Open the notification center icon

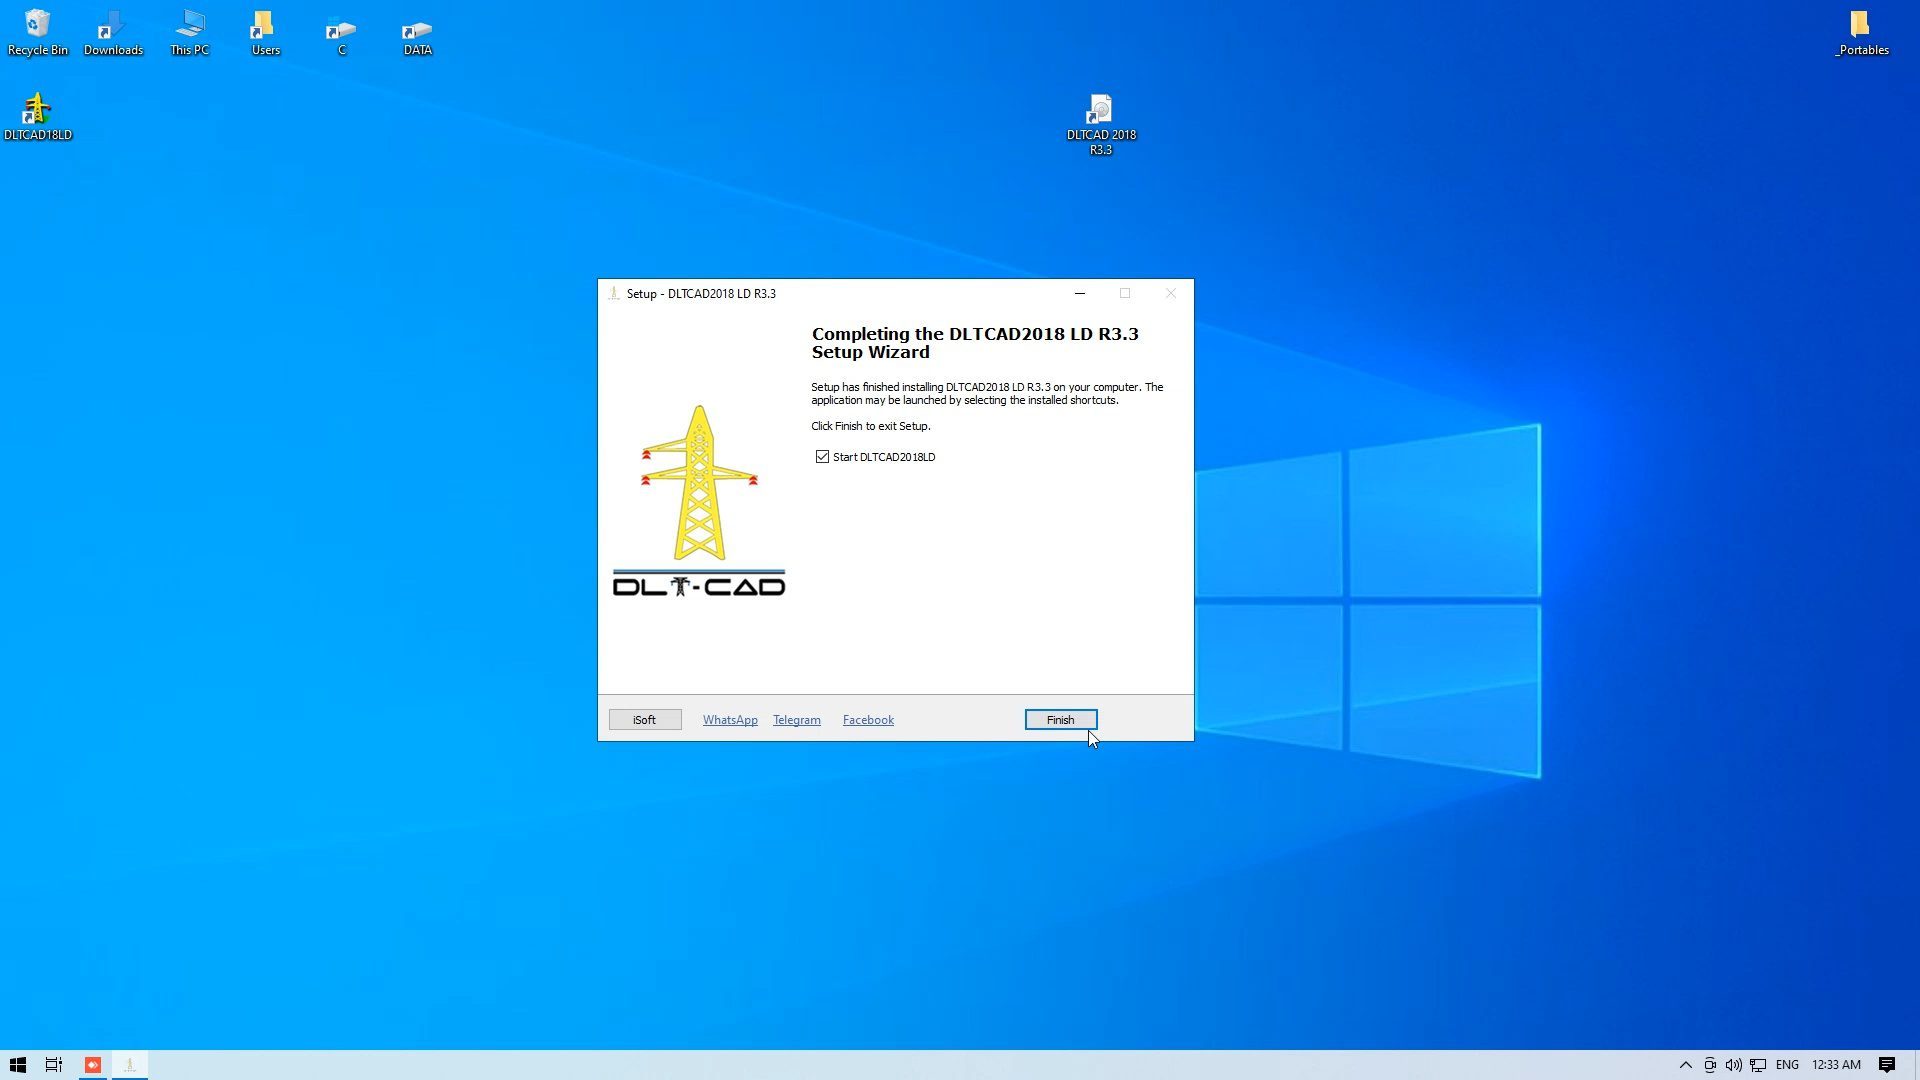coord(1887,1065)
